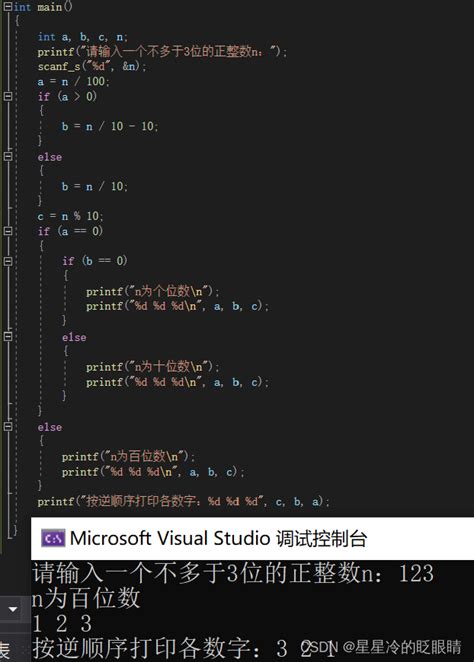
Task: Click the console output '1 2 3'
Action: click(62, 624)
